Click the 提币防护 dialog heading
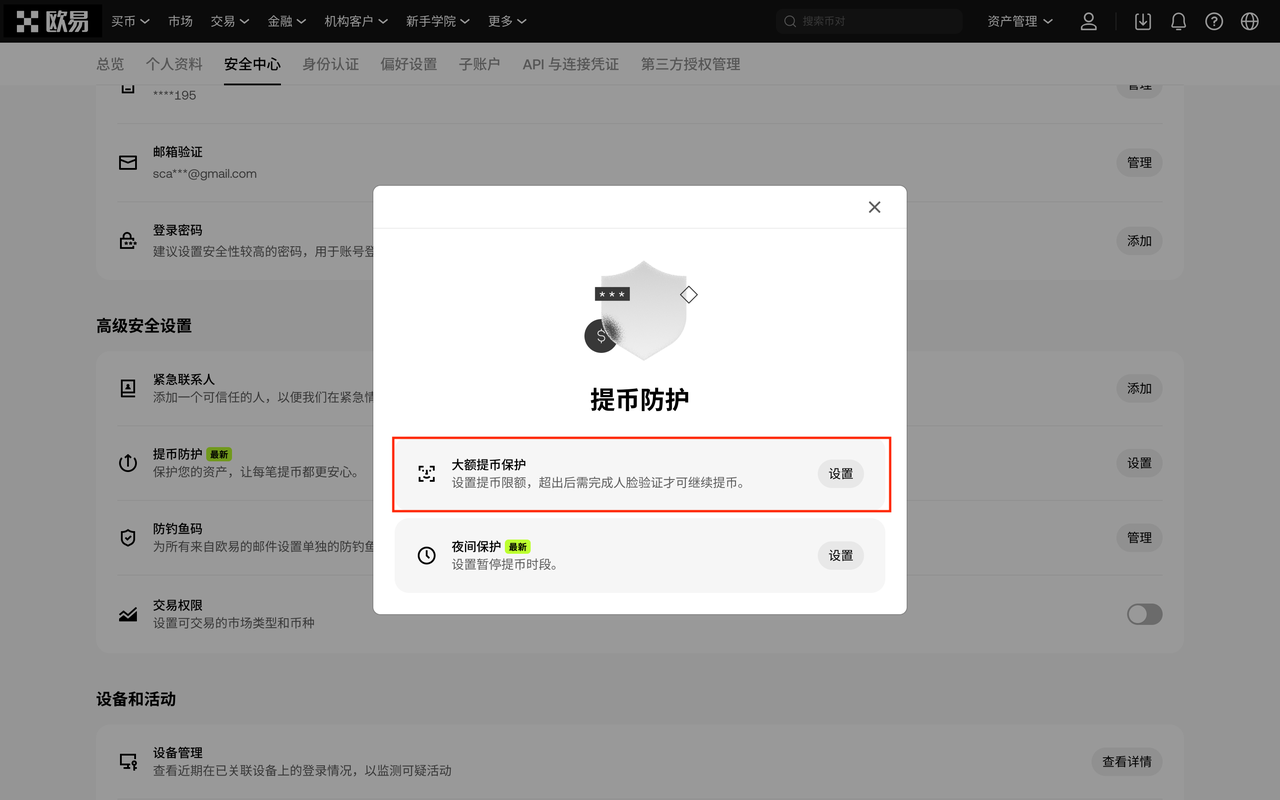The width and height of the screenshot is (1280, 800). click(640, 399)
